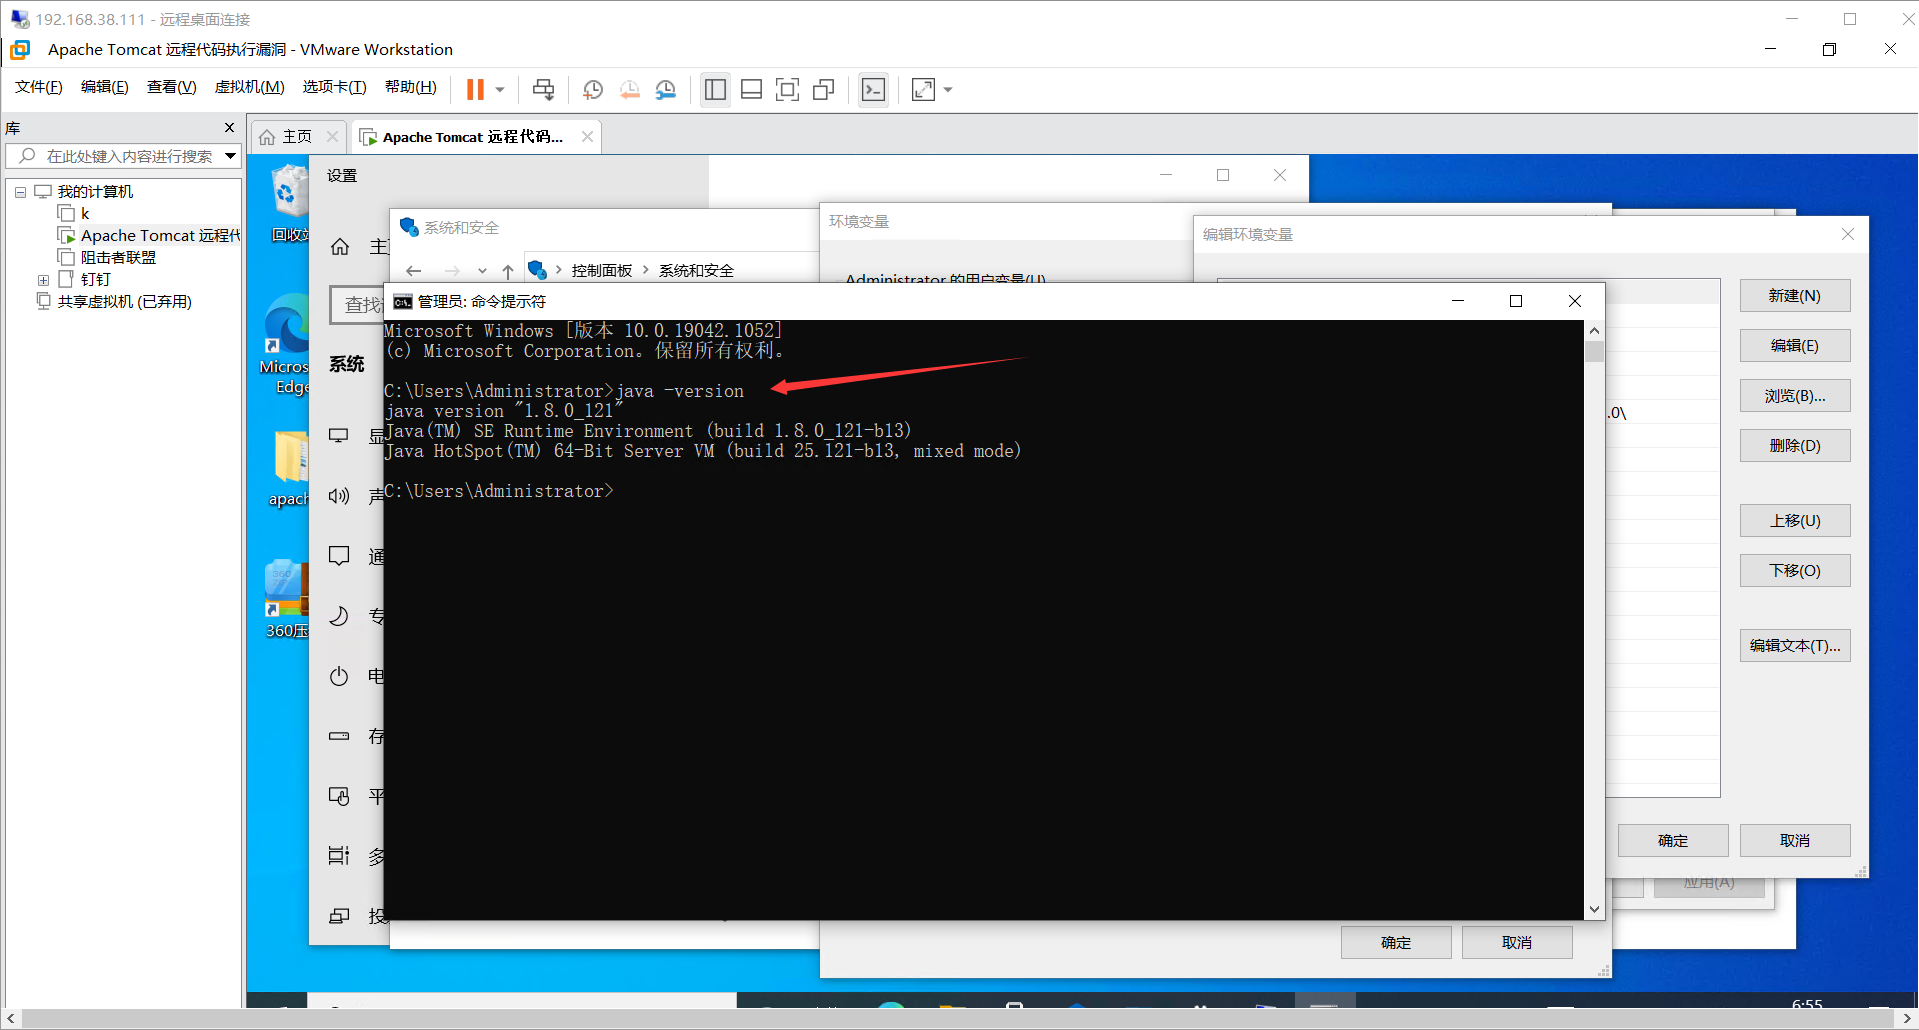Viewport: 1919px width, 1030px height.
Task: Click 新建(N) in edit environment variable dialog
Action: 1795,296
